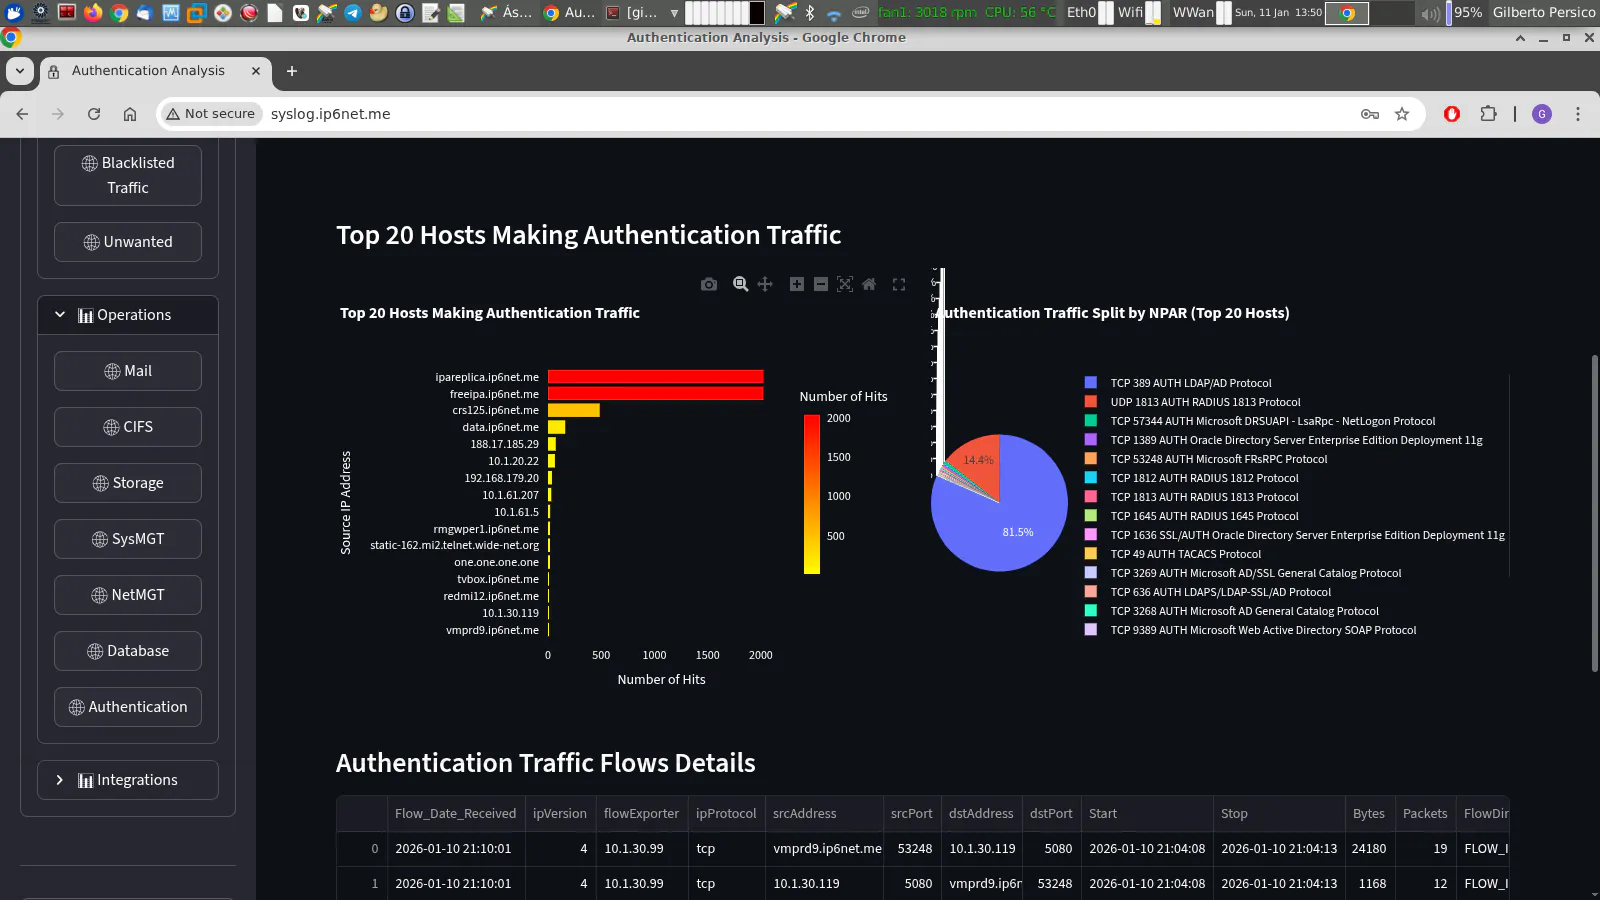1600x900 pixels.
Task: Open the Storage operations page
Action: (128, 483)
